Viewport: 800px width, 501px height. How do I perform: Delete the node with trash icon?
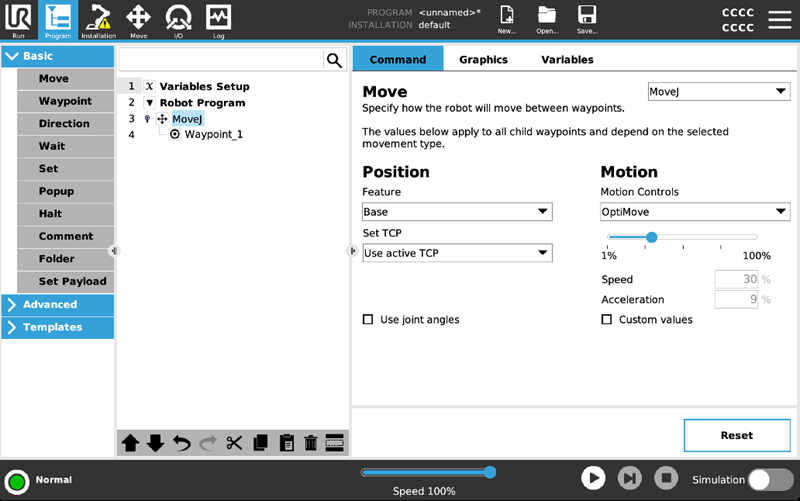click(x=311, y=443)
